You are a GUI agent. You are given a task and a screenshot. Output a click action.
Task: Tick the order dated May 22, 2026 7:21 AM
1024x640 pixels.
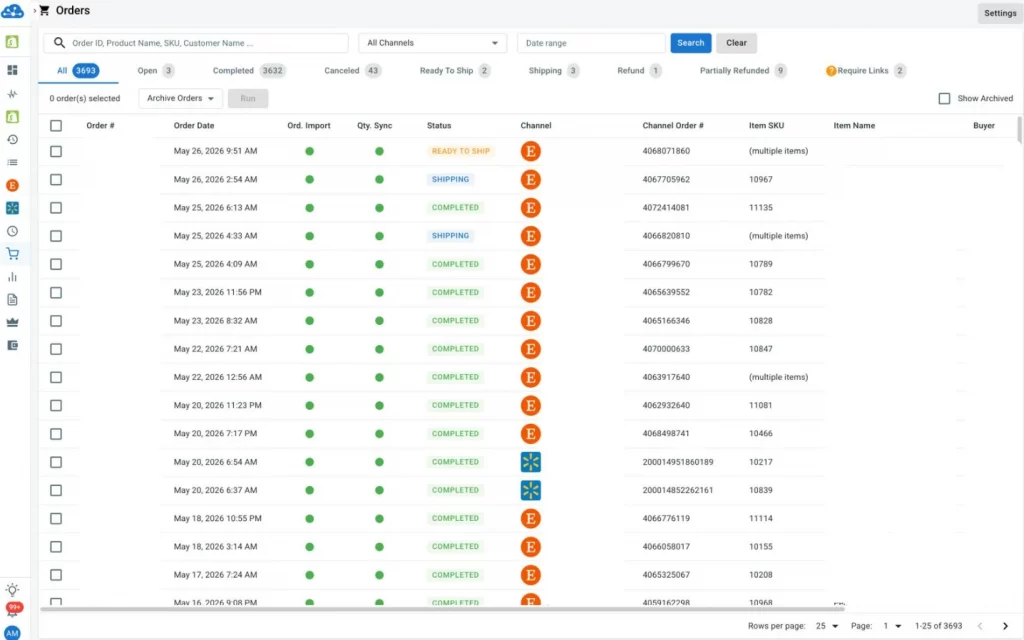click(56, 349)
